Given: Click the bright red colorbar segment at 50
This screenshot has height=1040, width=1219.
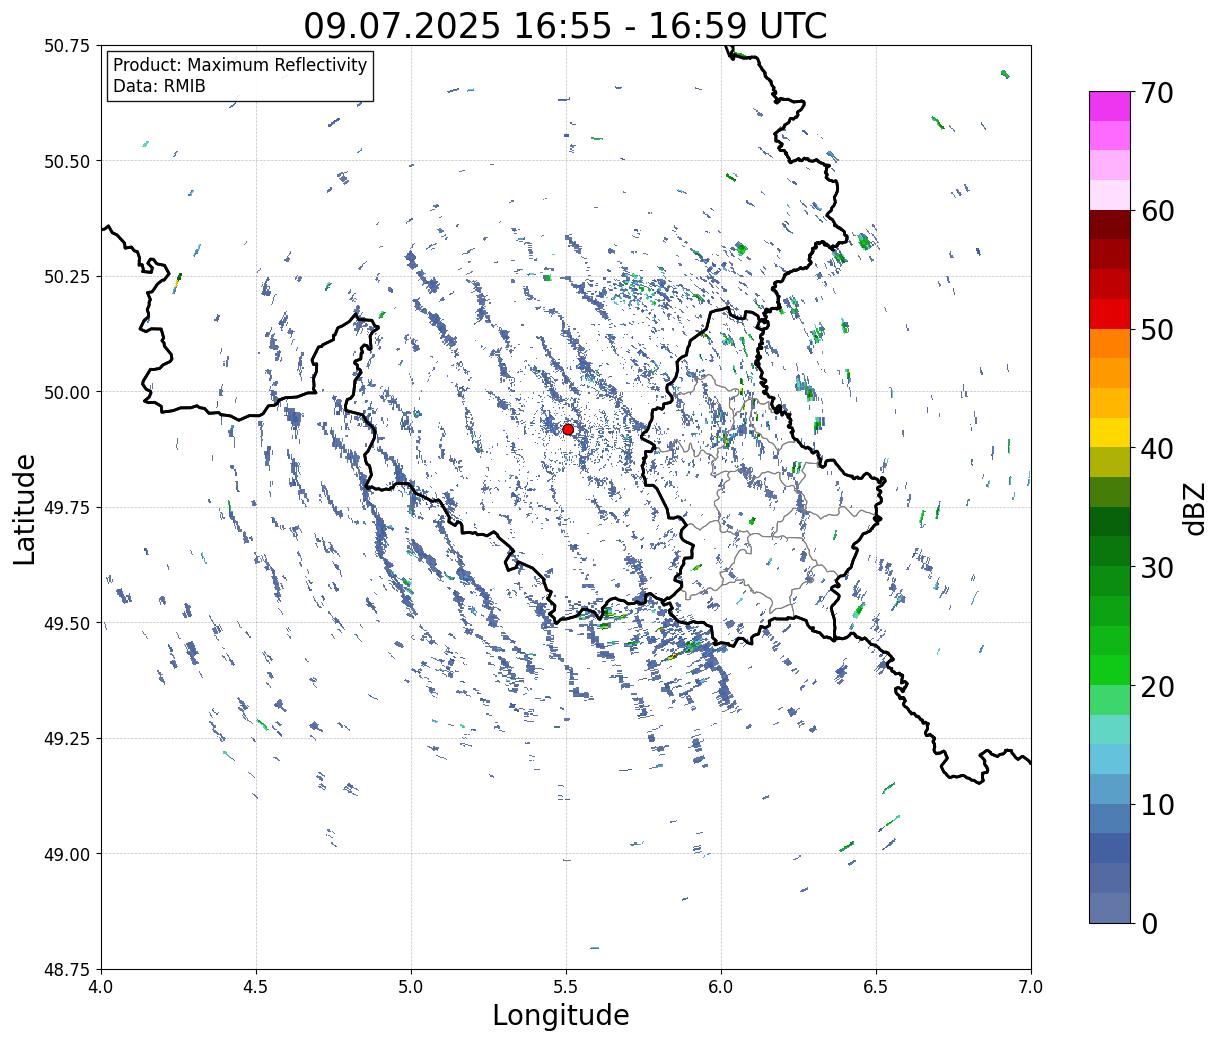Looking at the screenshot, I should 1110,314.
